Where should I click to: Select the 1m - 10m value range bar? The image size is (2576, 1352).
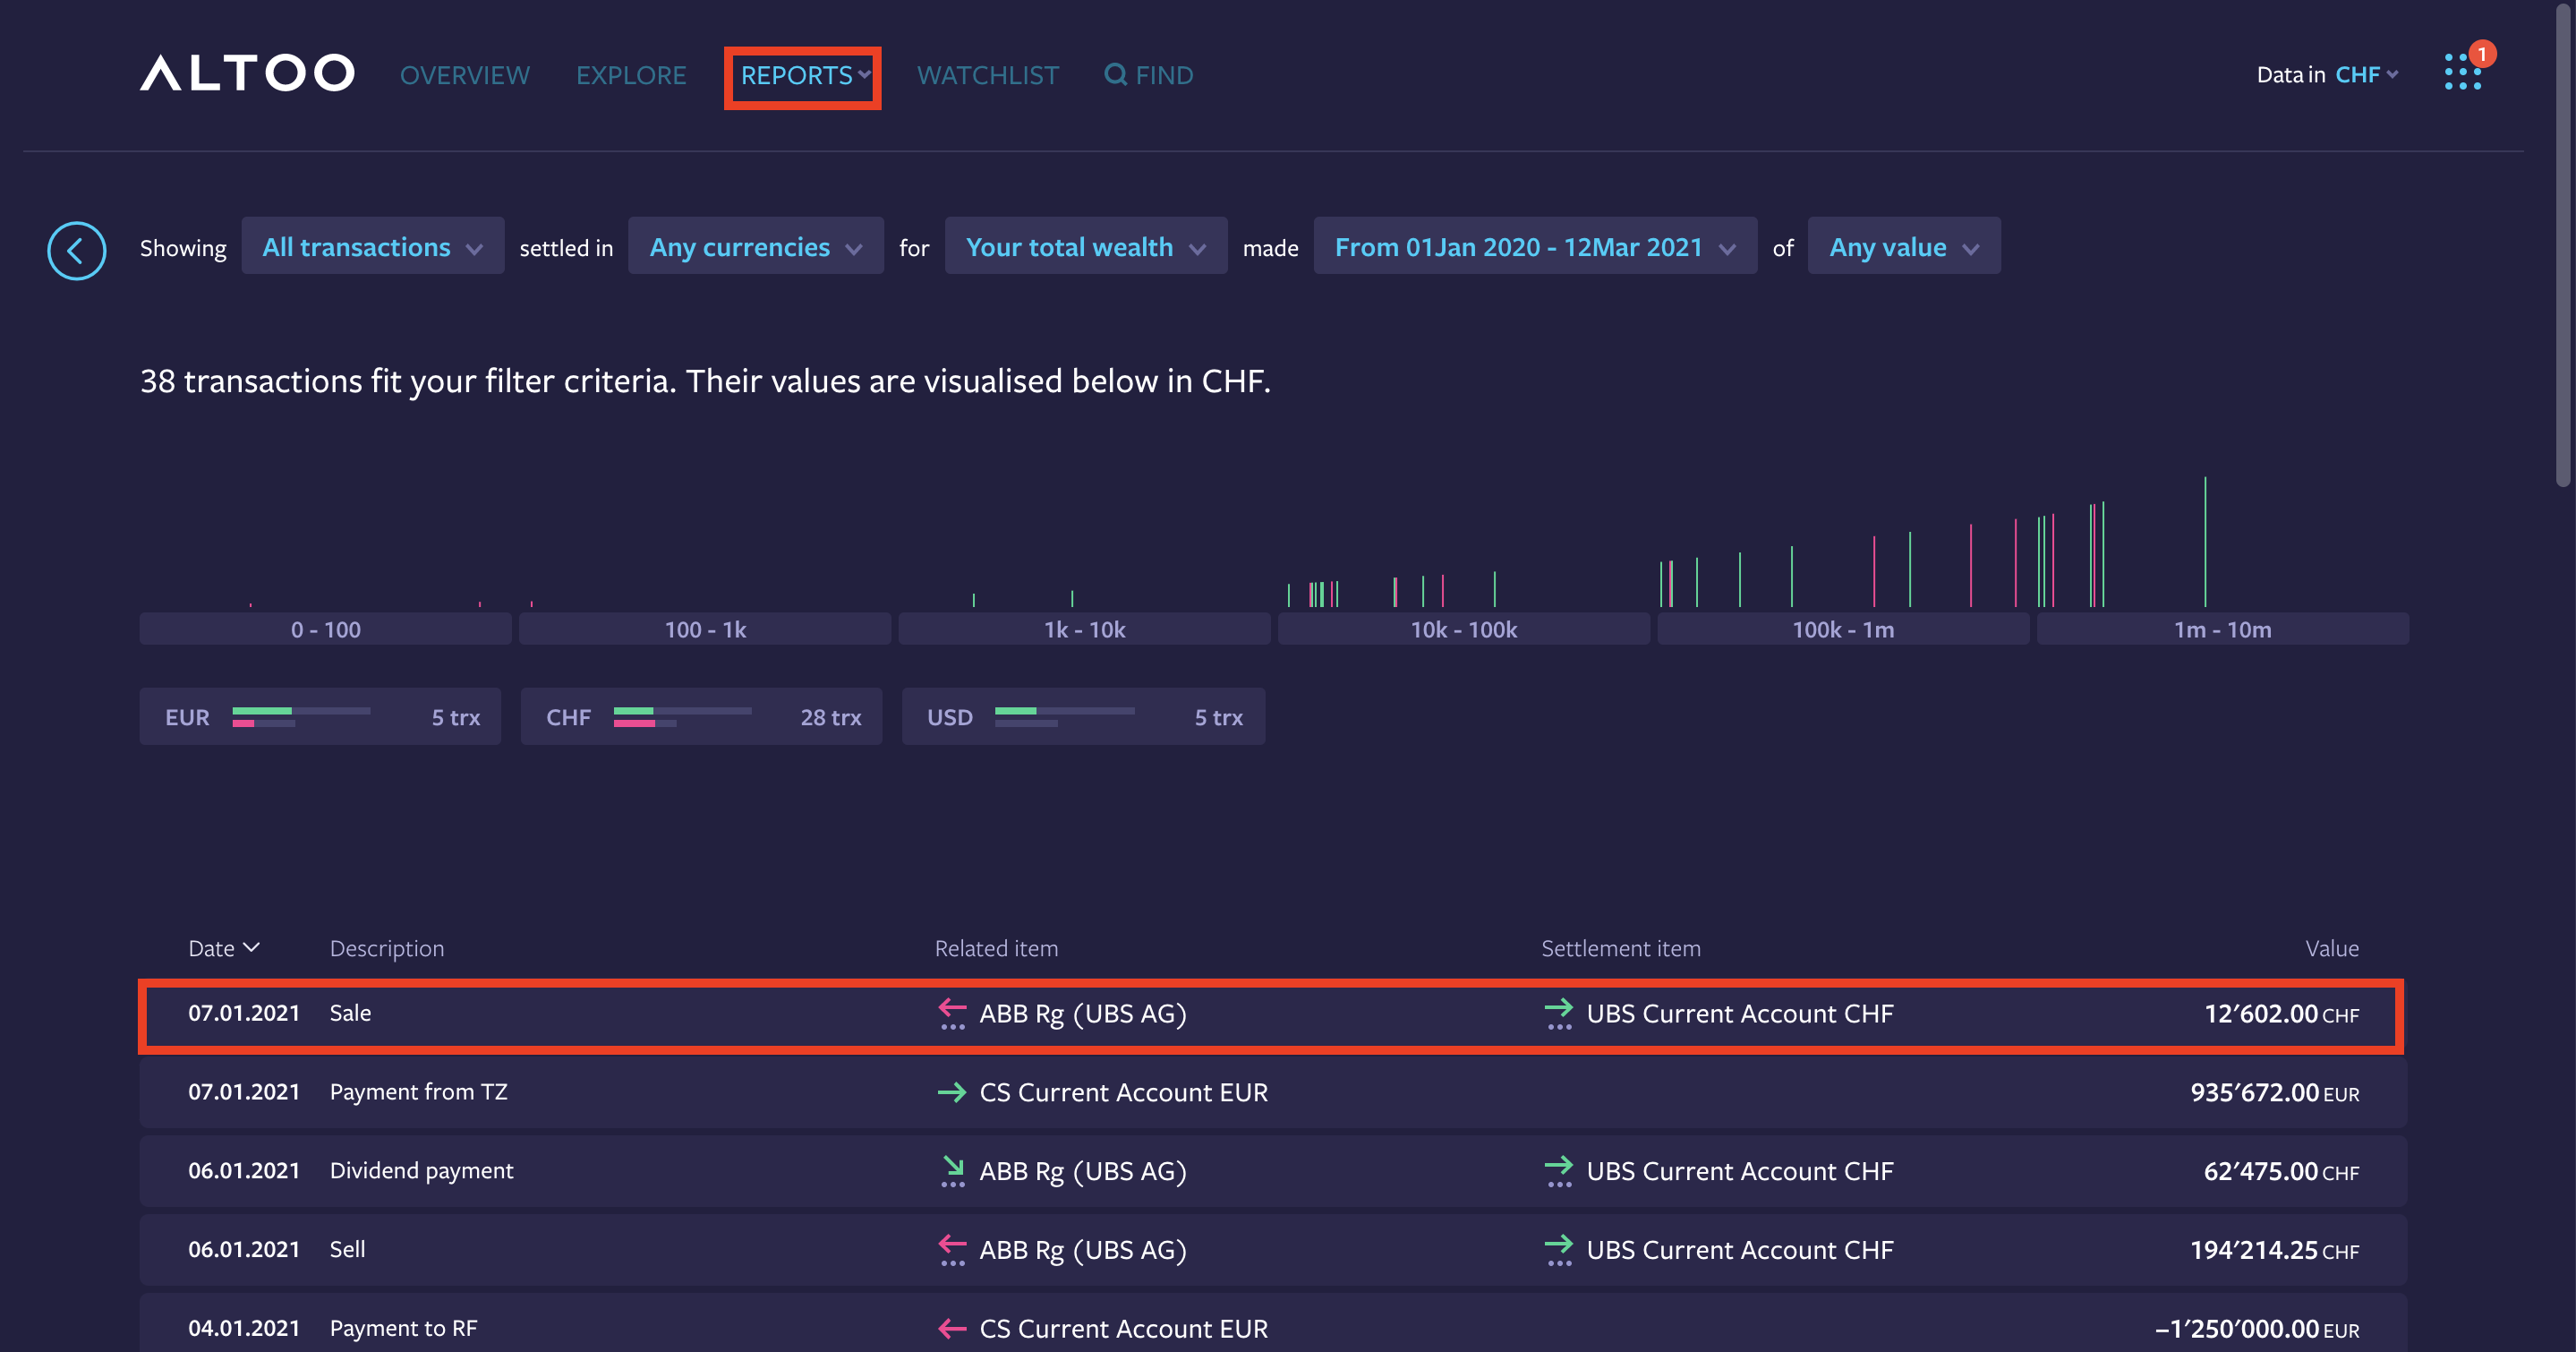point(2222,629)
